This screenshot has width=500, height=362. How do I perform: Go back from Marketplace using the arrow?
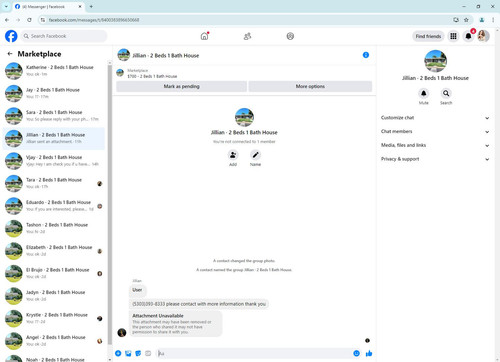[10, 54]
